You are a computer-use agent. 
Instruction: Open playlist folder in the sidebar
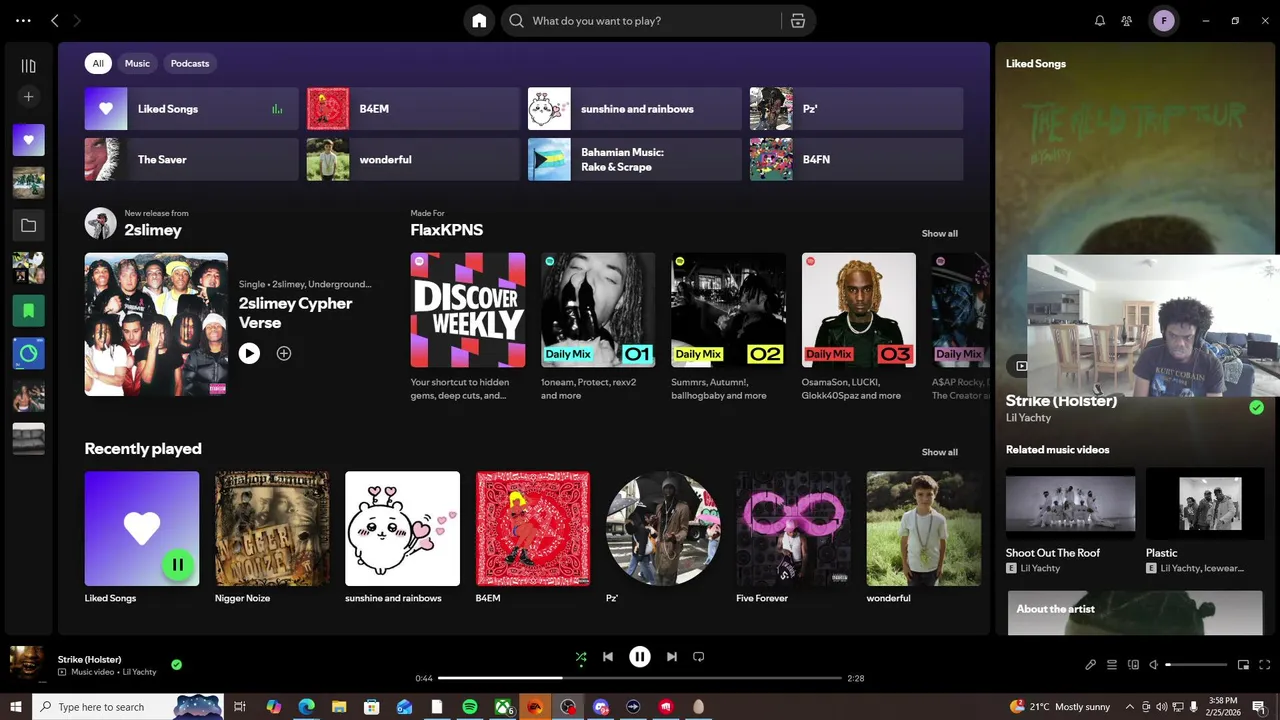pos(28,226)
